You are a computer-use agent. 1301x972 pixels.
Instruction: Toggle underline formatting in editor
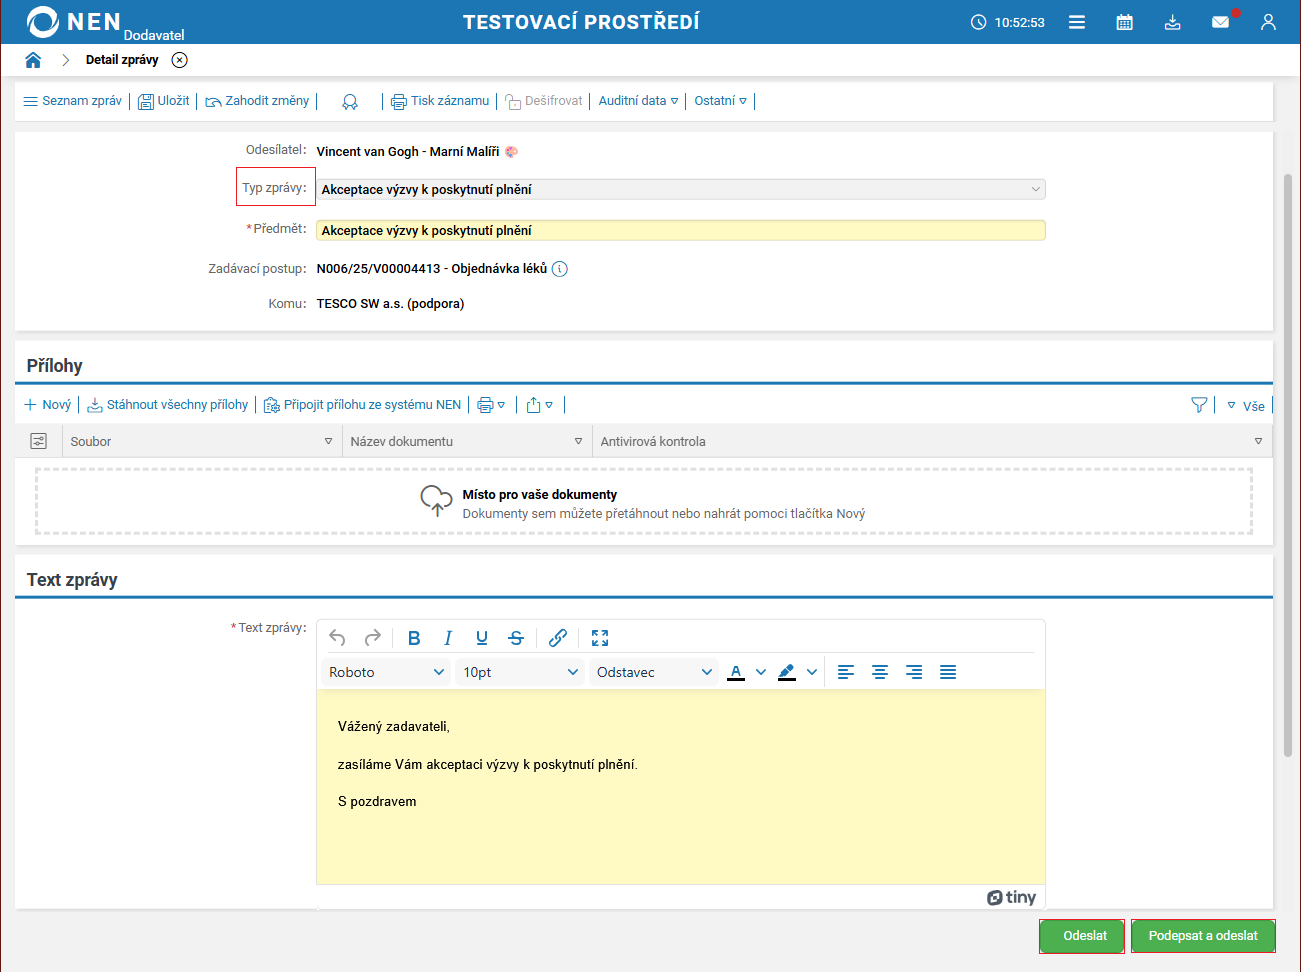pyautogui.click(x=482, y=638)
